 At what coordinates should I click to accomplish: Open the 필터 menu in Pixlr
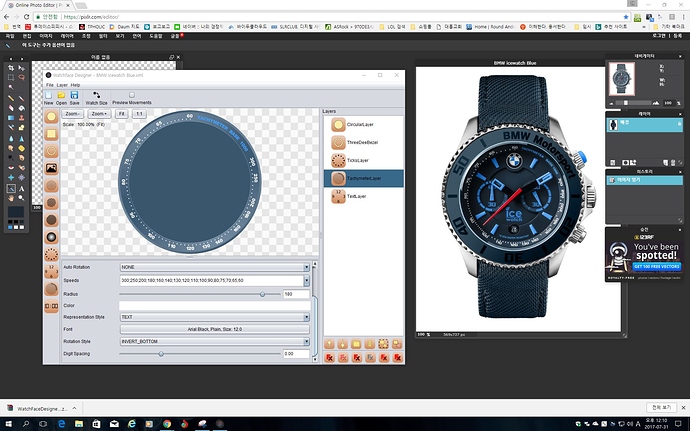pos(103,36)
